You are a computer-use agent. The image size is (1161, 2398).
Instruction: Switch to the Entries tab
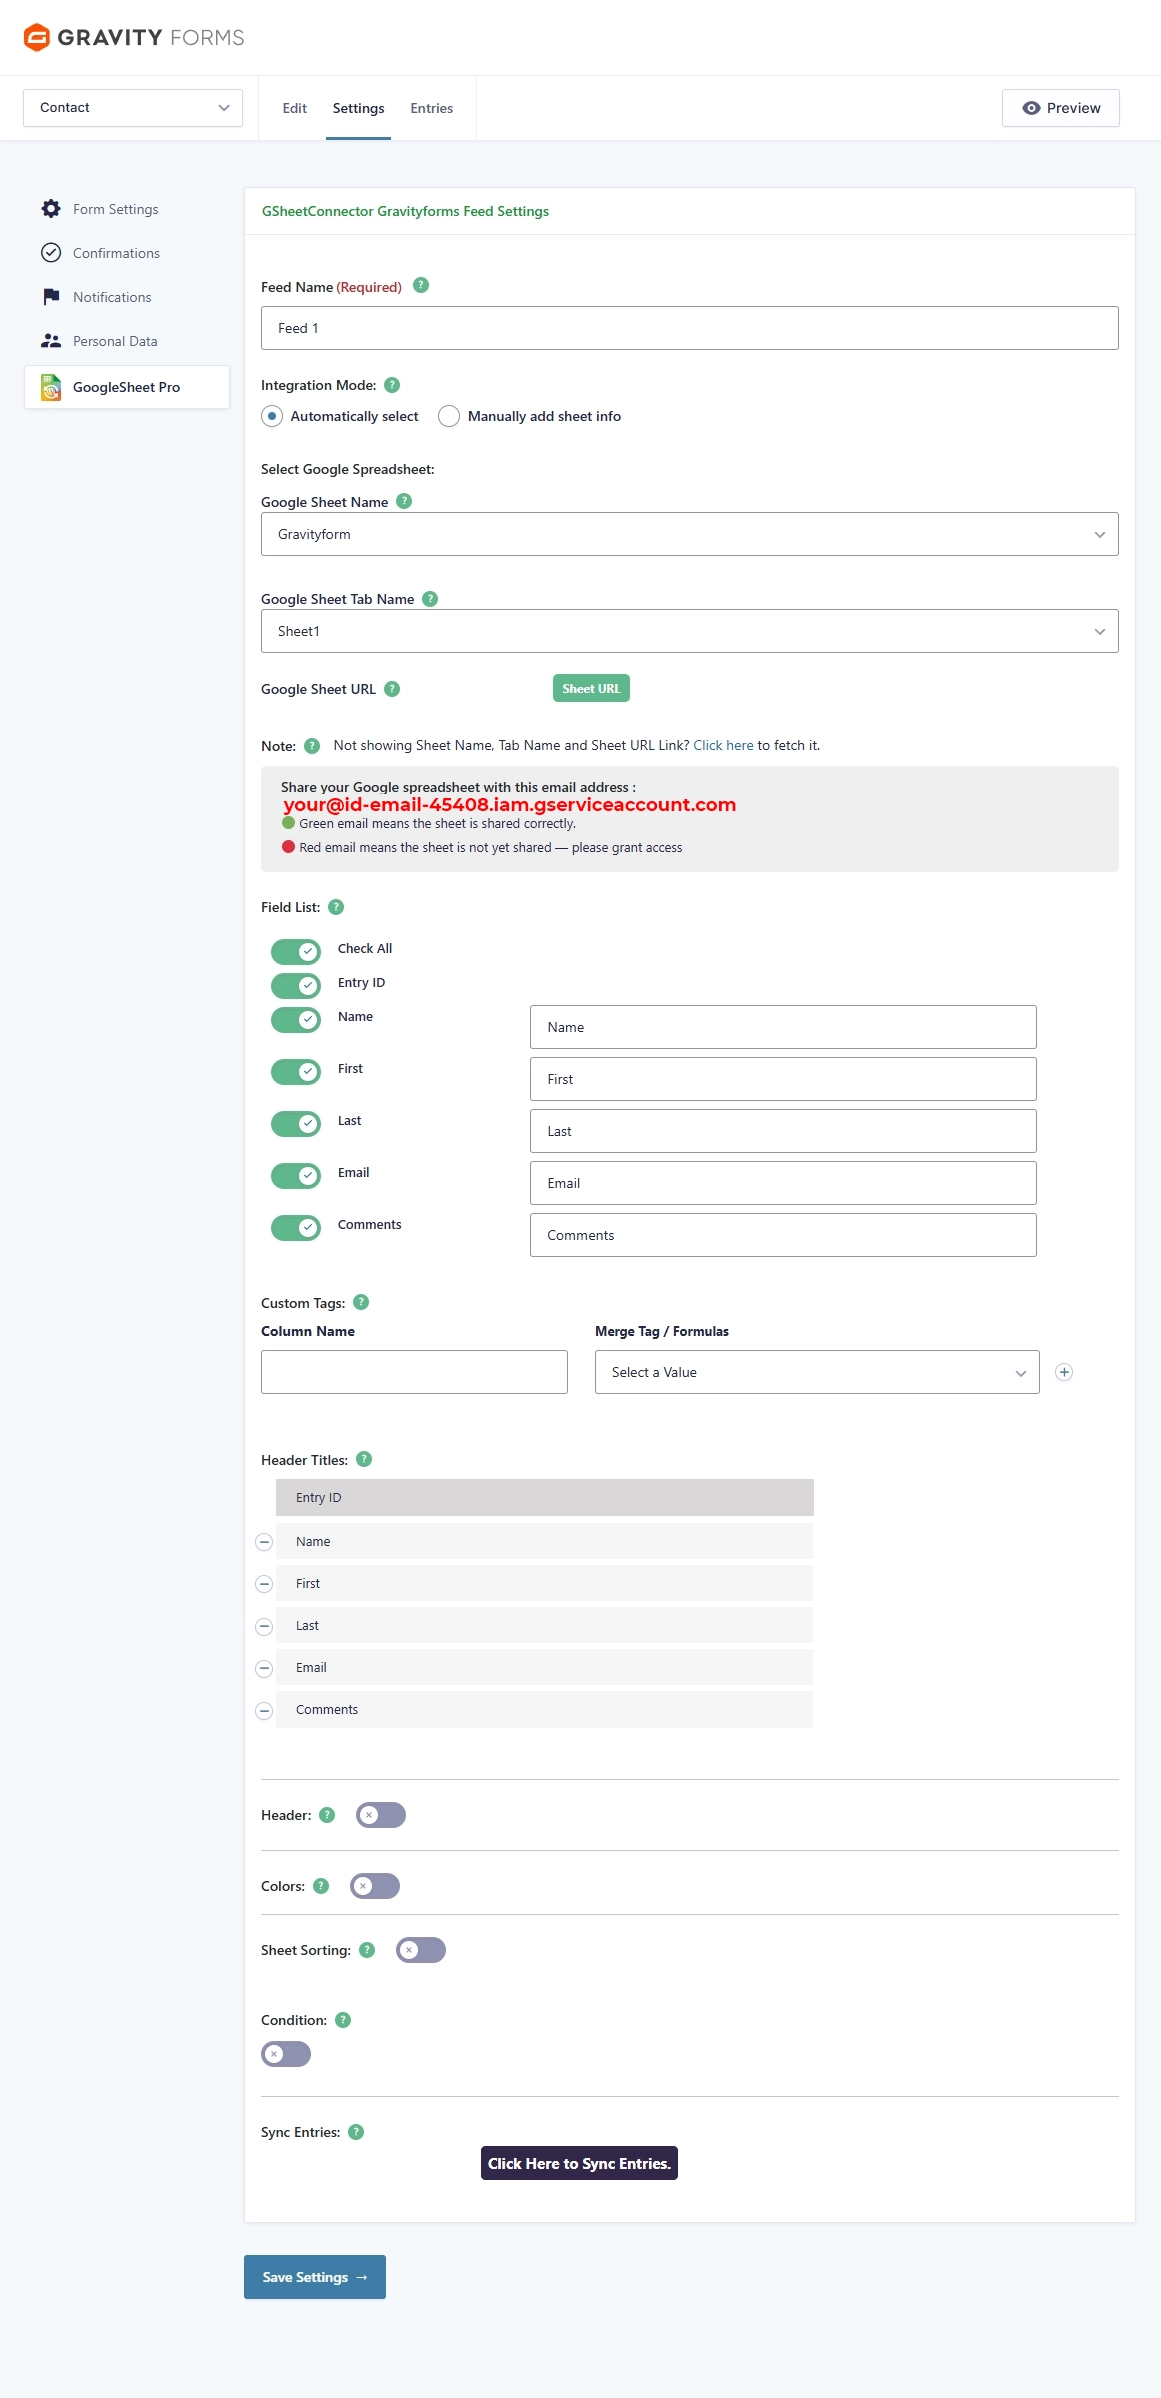click(431, 108)
